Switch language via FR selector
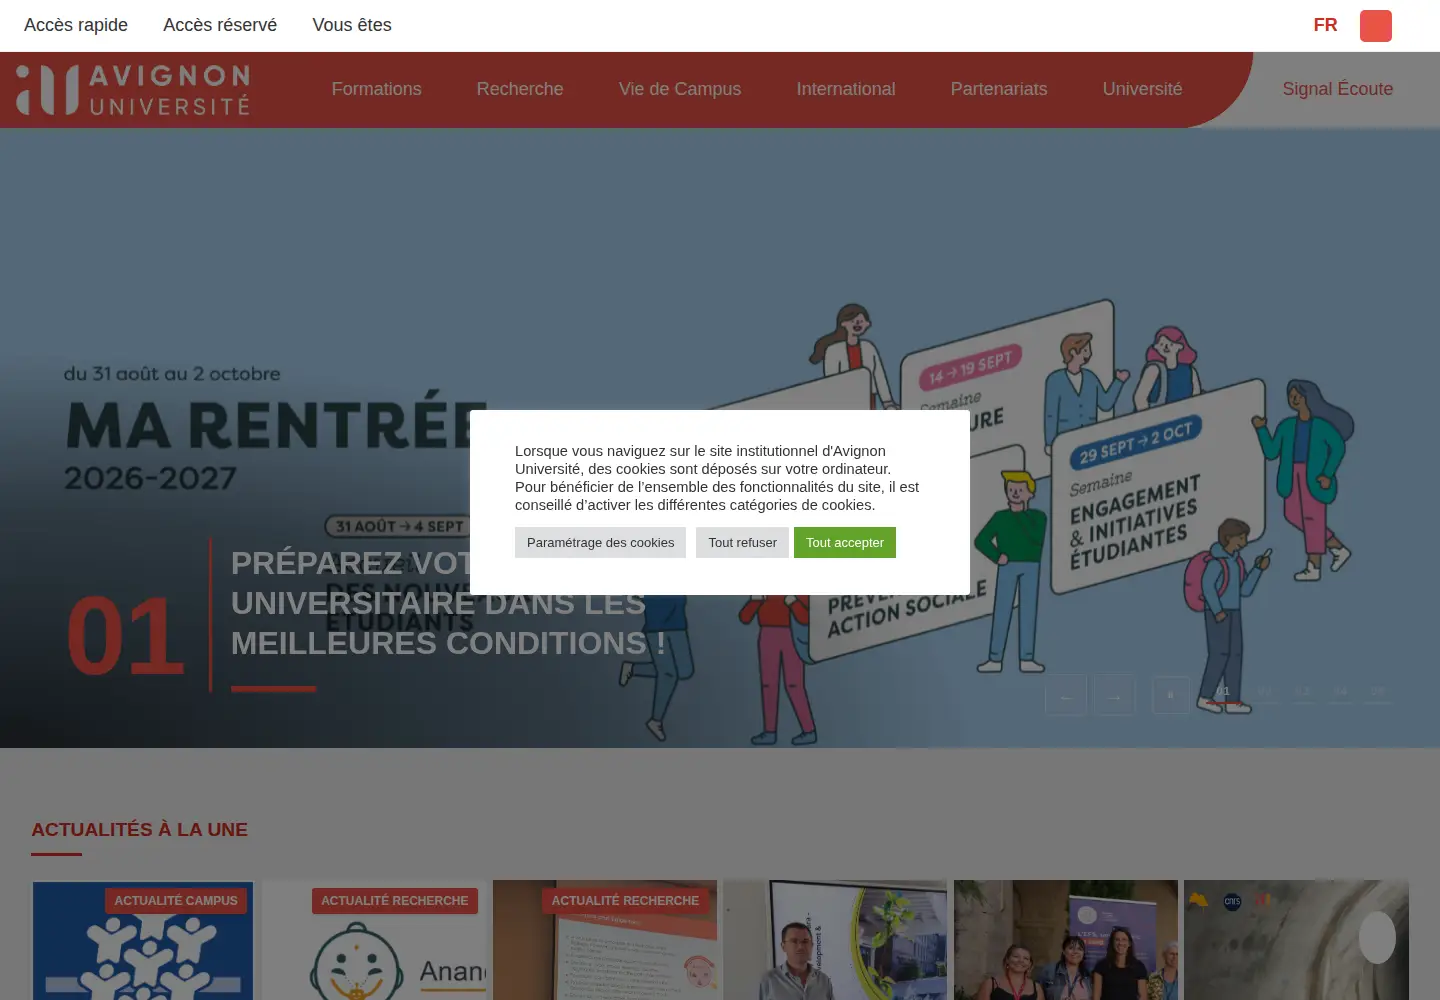 pyautogui.click(x=1325, y=25)
